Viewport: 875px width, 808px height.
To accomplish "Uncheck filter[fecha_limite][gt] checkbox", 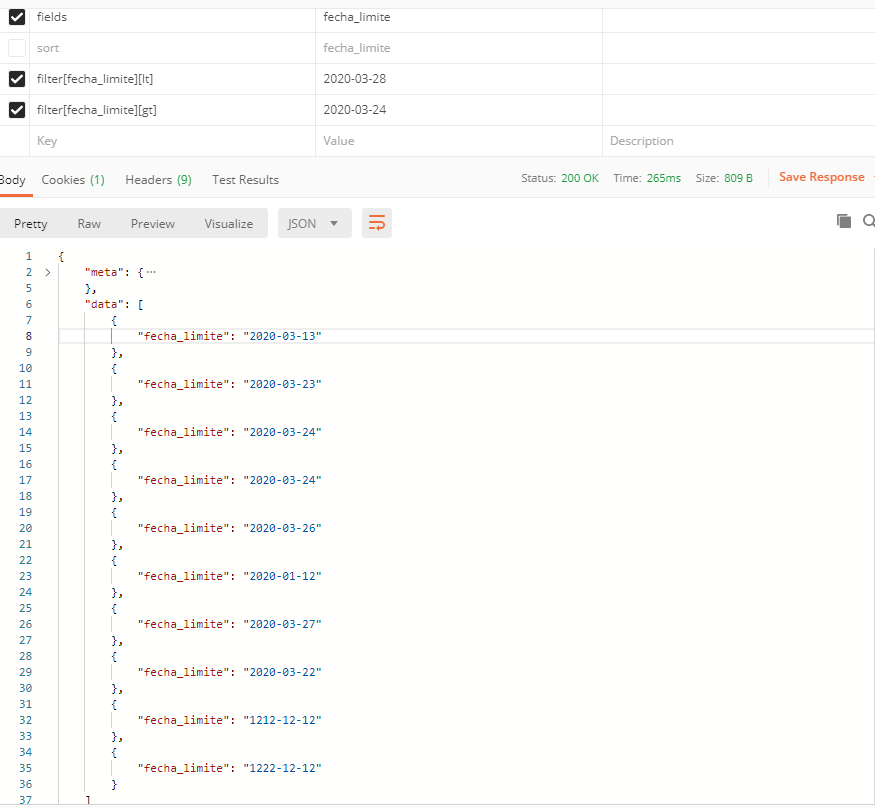I will pyautogui.click(x=17, y=110).
